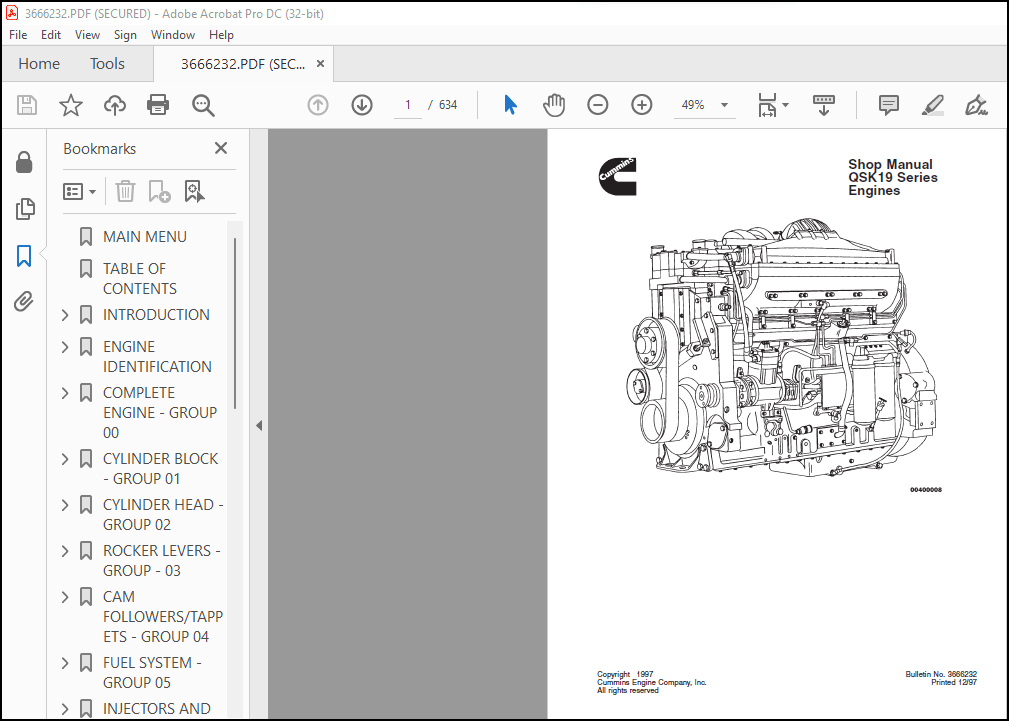Jump to CYLINDER BLOCK - GROUP 01
This screenshot has width=1009, height=721.
click(x=161, y=469)
